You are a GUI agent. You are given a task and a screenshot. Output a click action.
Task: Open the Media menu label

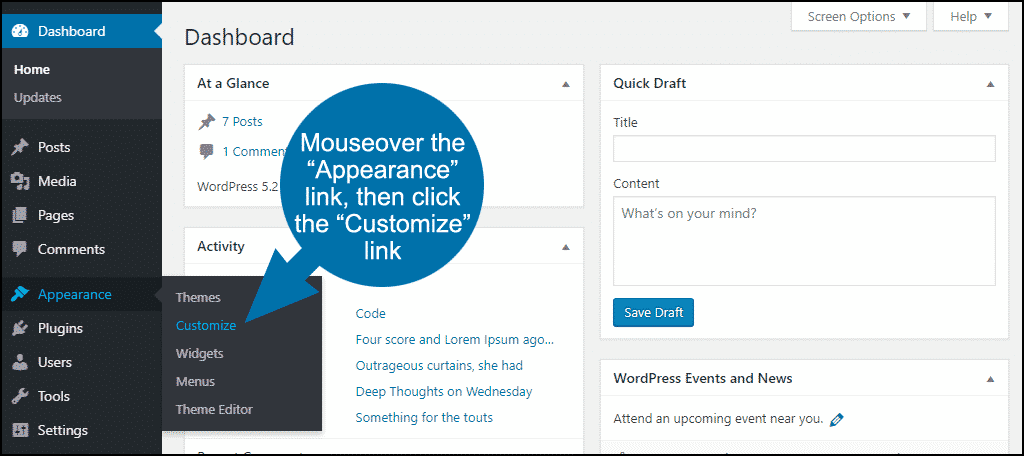coord(57,181)
